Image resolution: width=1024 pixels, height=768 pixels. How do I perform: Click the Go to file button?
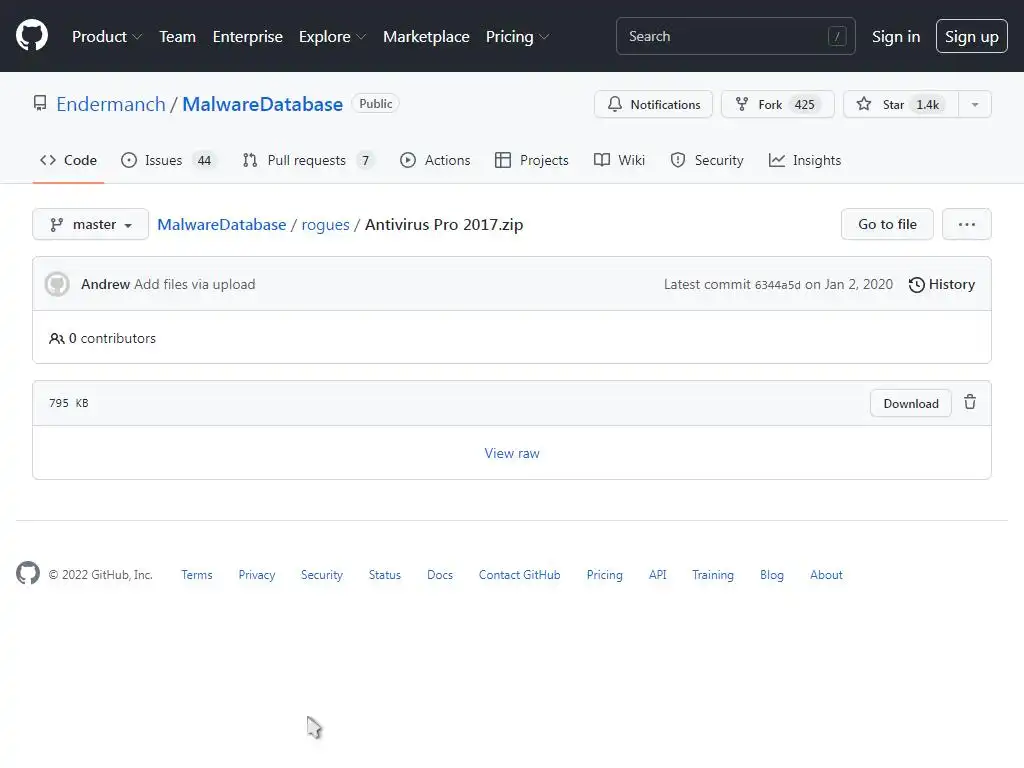tap(887, 224)
